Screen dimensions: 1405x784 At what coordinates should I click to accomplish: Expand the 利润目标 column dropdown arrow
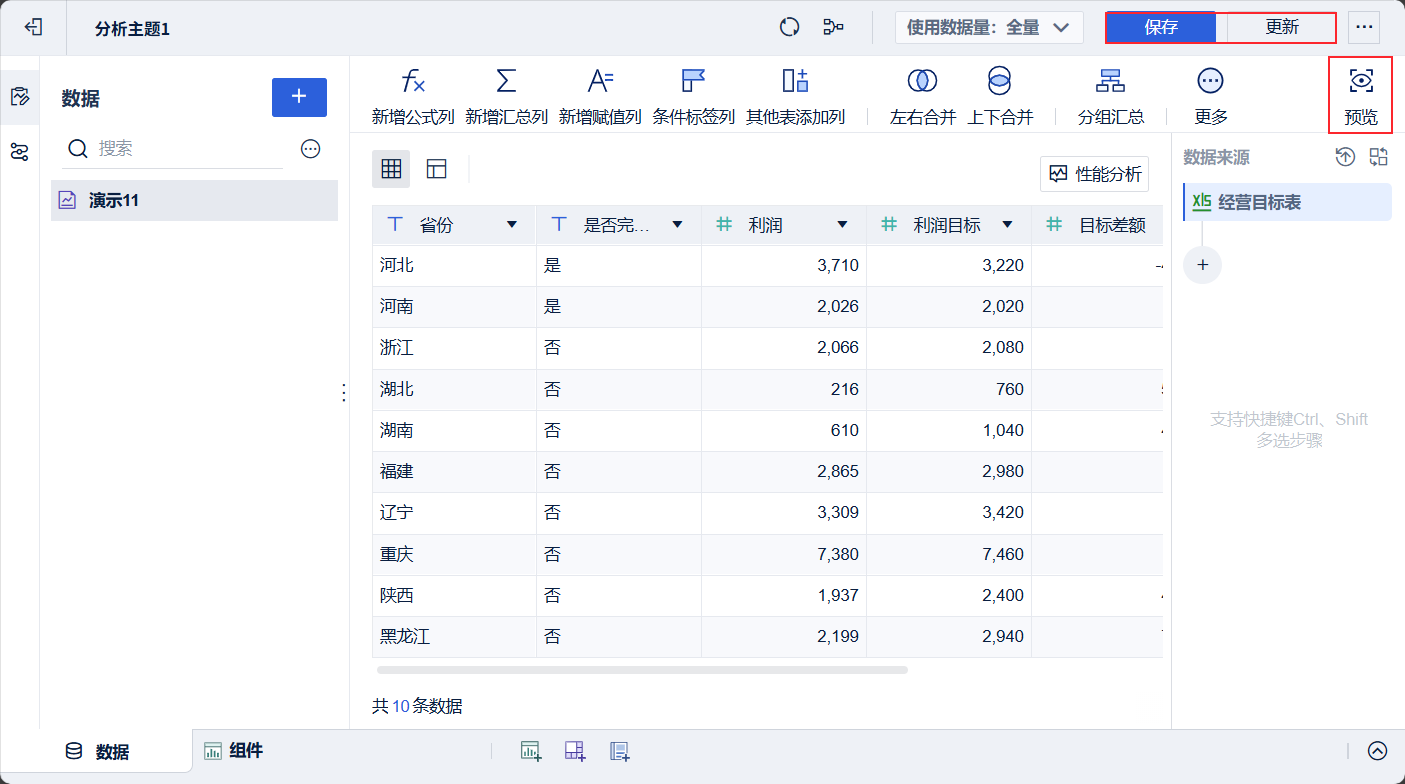(x=1007, y=225)
